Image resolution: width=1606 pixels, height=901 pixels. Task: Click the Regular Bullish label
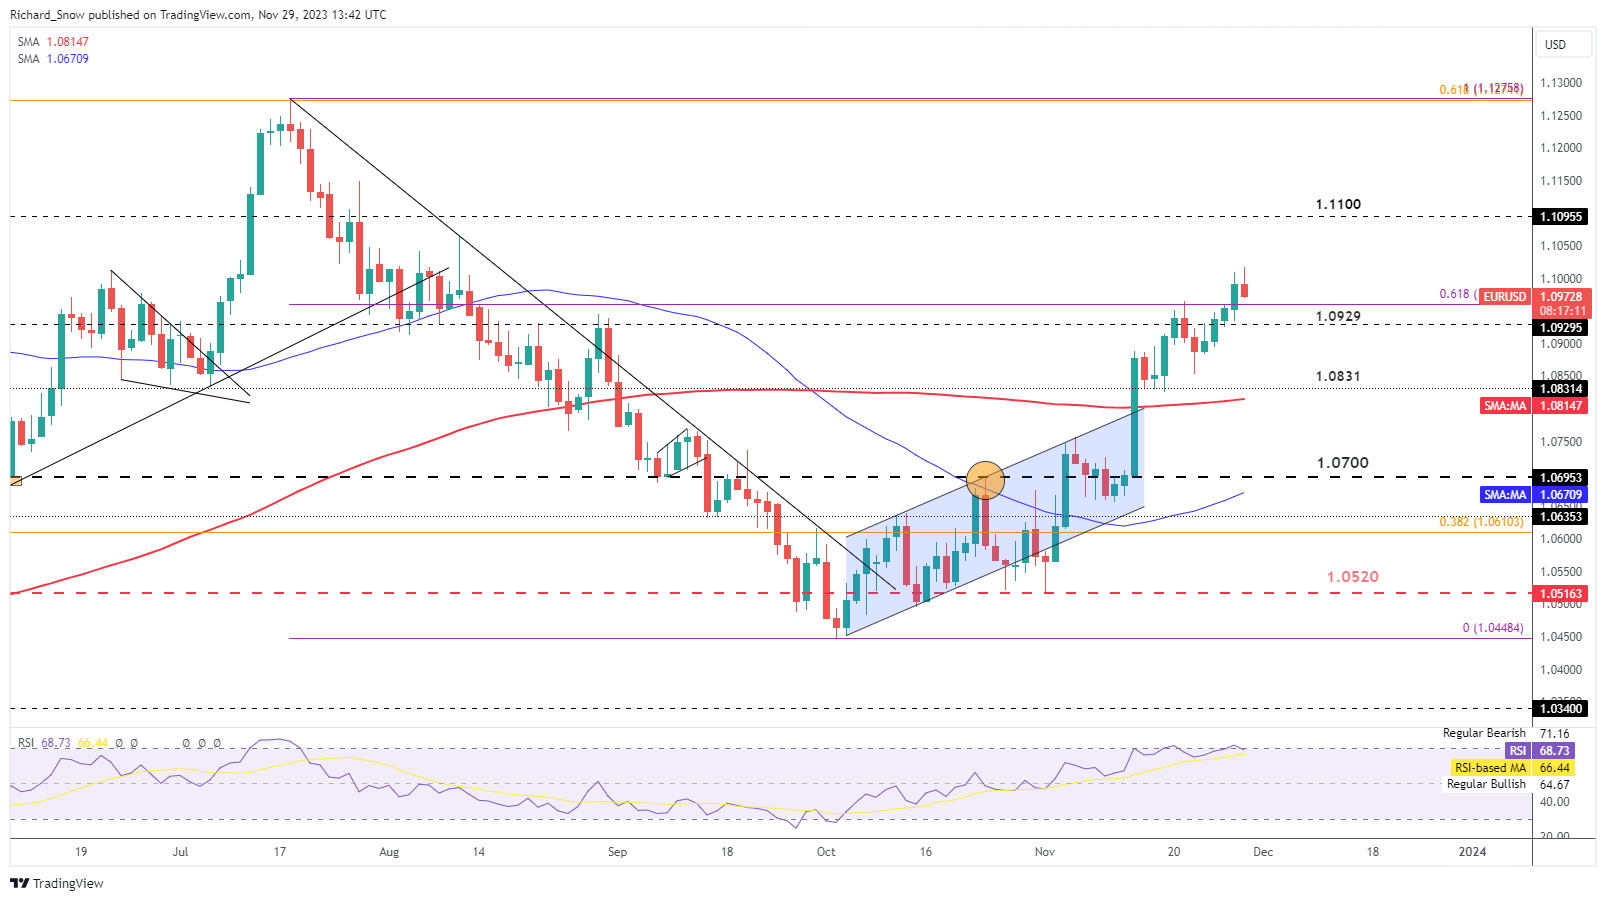1486,784
